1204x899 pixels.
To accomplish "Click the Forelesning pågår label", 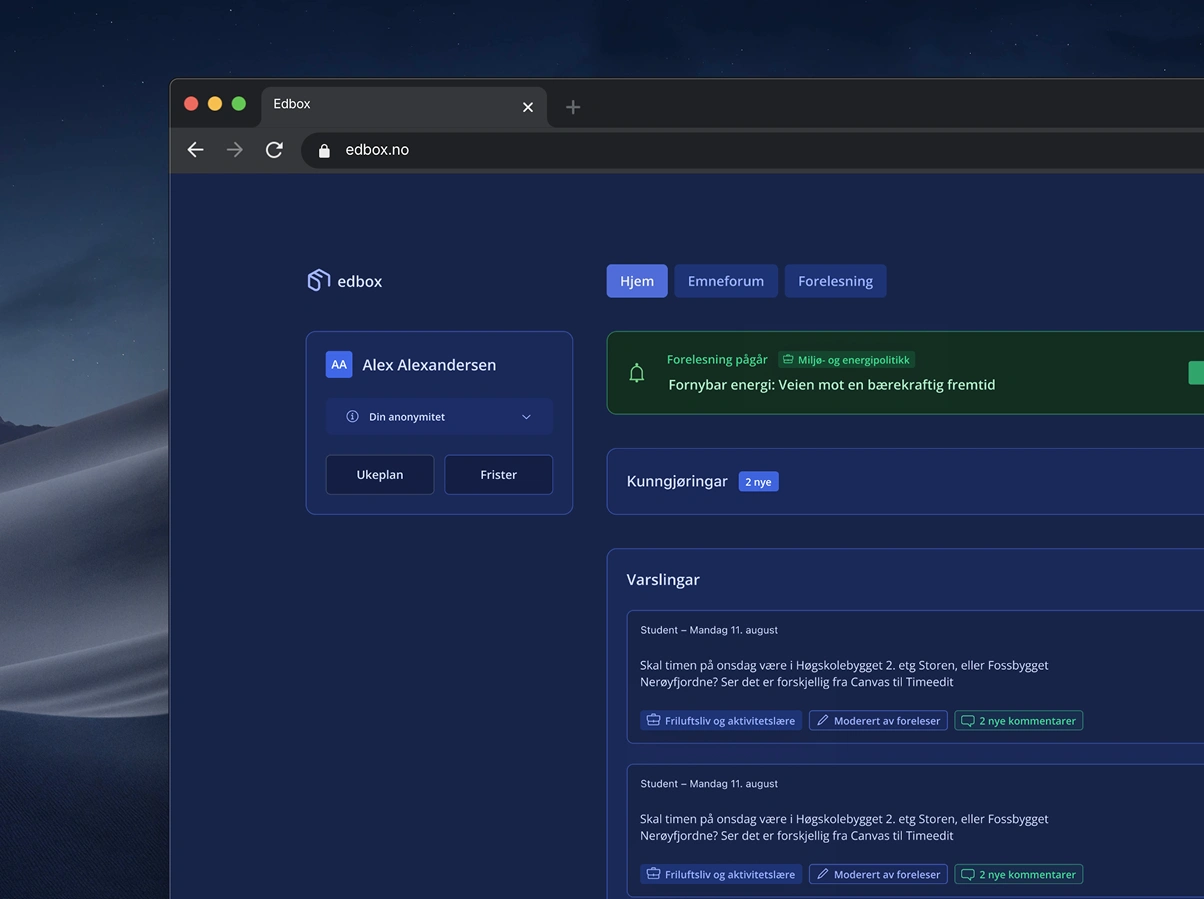I will click(717, 360).
